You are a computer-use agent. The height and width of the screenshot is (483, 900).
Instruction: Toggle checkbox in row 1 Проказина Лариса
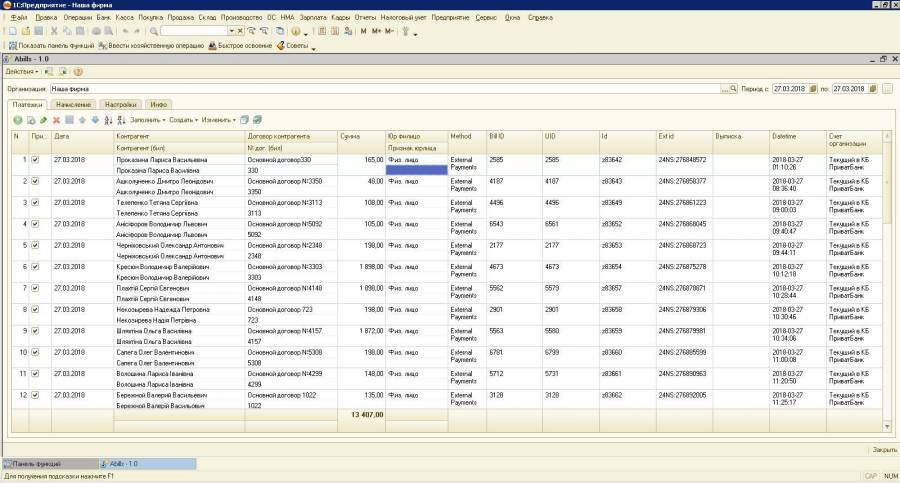click(35, 160)
